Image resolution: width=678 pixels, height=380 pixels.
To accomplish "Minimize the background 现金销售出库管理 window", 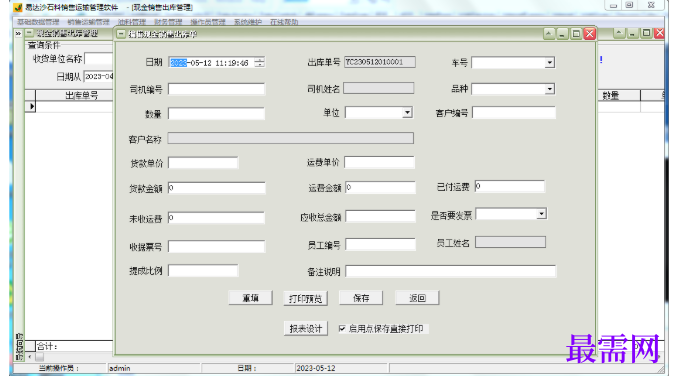I will 633,33.
